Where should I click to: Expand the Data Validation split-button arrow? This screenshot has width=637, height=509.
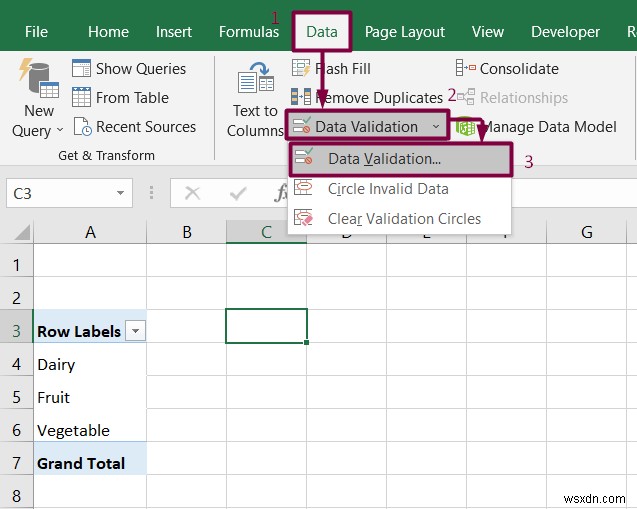tap(436, 126)
